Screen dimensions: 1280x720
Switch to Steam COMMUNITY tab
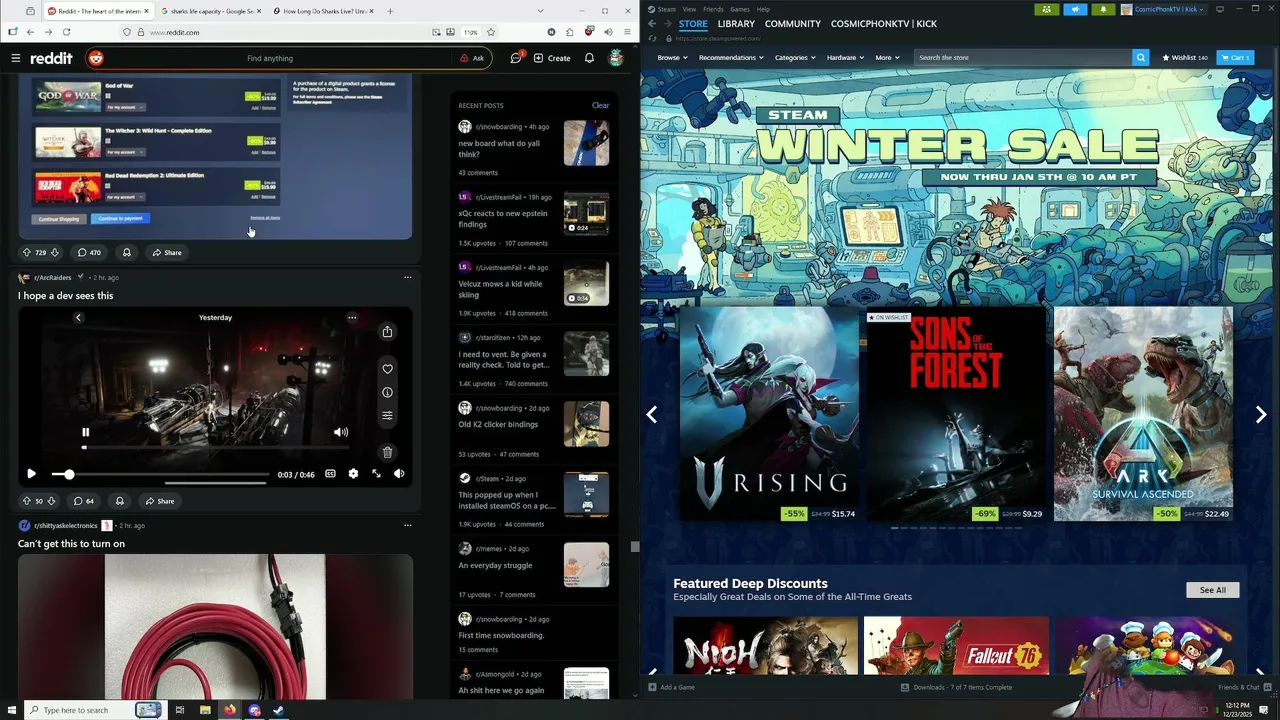coord(793,24)
